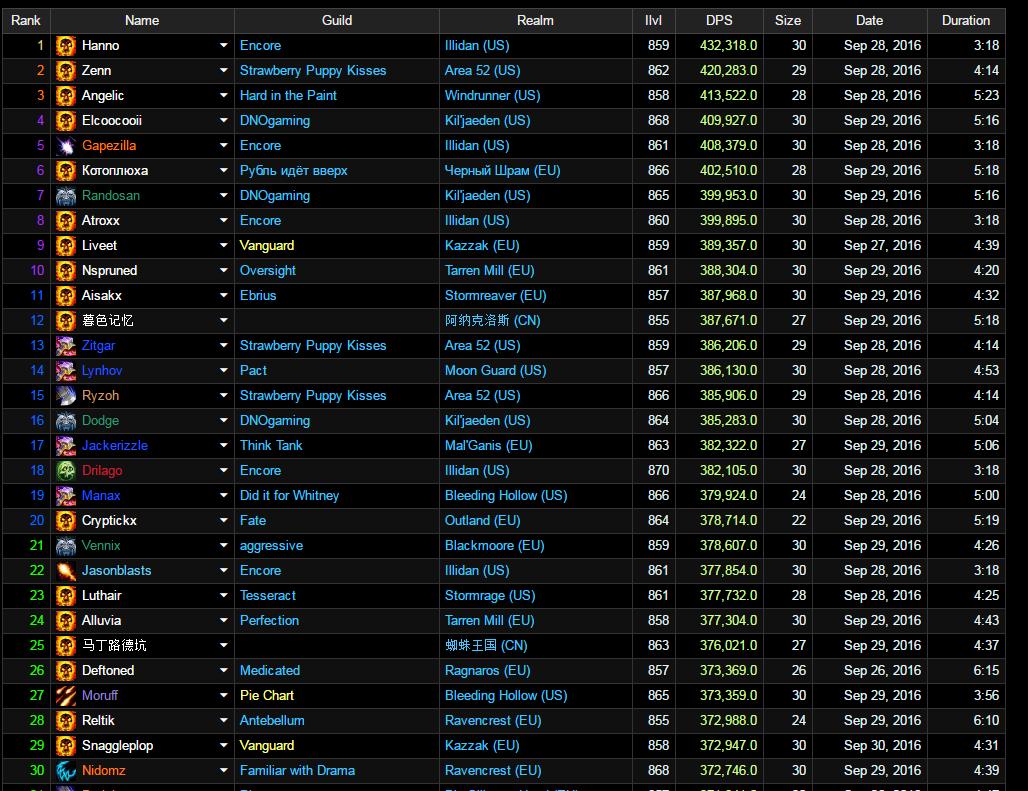
Task: Expand the dropdown for Aisakx
Action: [x=224, y=296]
